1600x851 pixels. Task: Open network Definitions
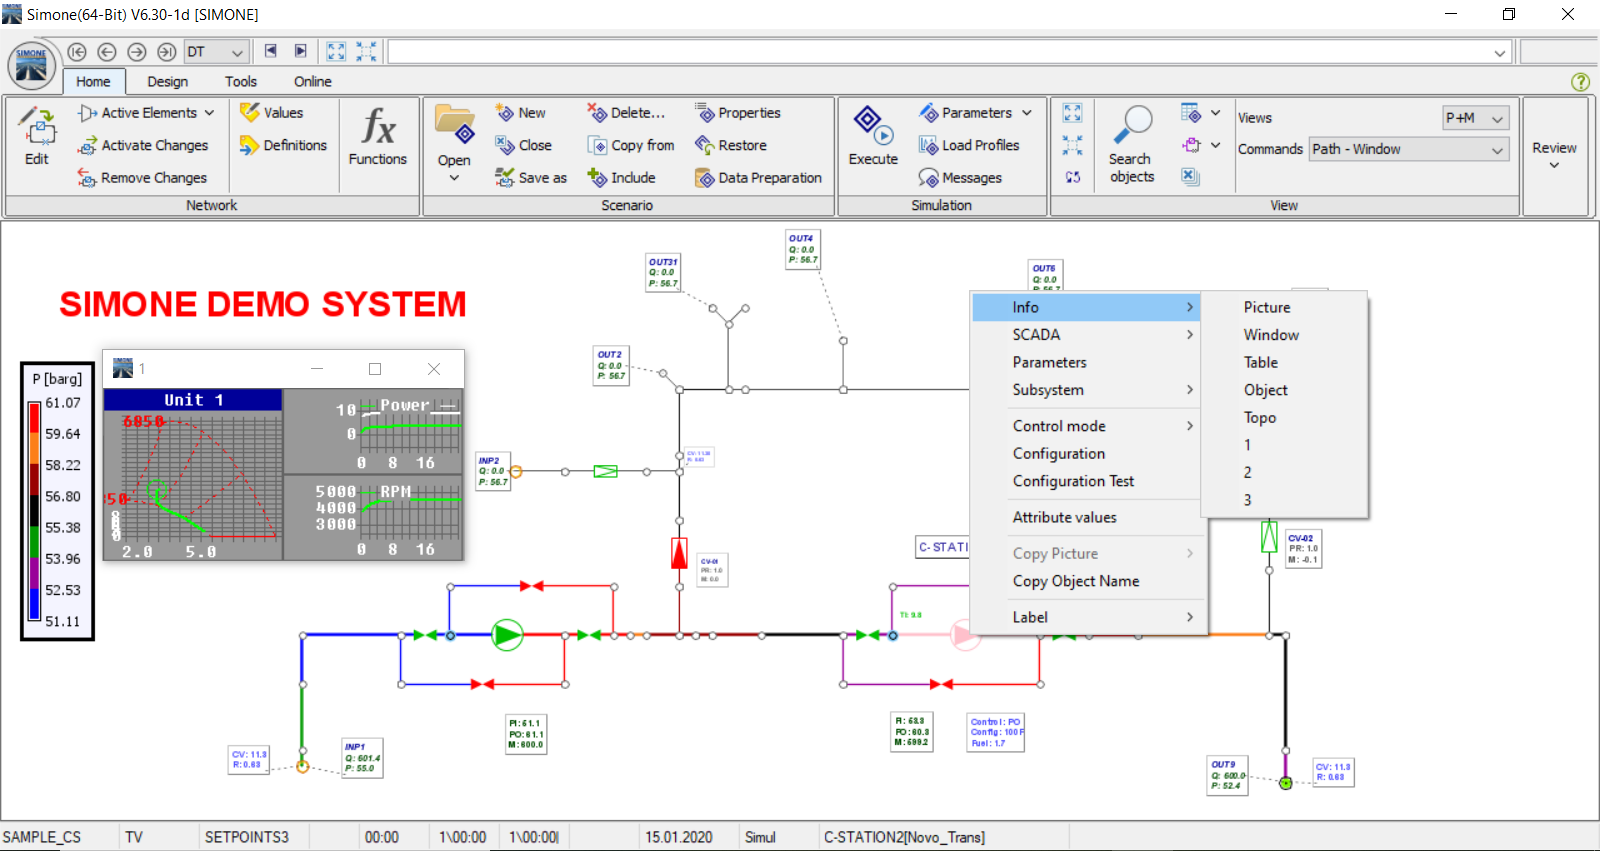(283, 146)
